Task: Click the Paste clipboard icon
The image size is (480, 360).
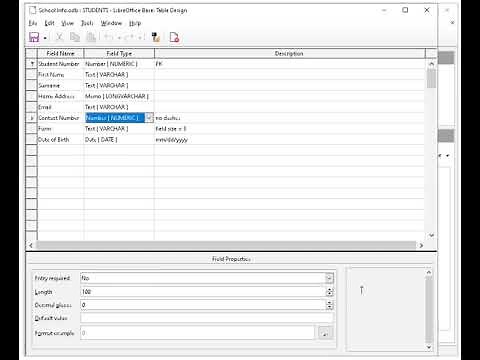Action: [91, 37]
